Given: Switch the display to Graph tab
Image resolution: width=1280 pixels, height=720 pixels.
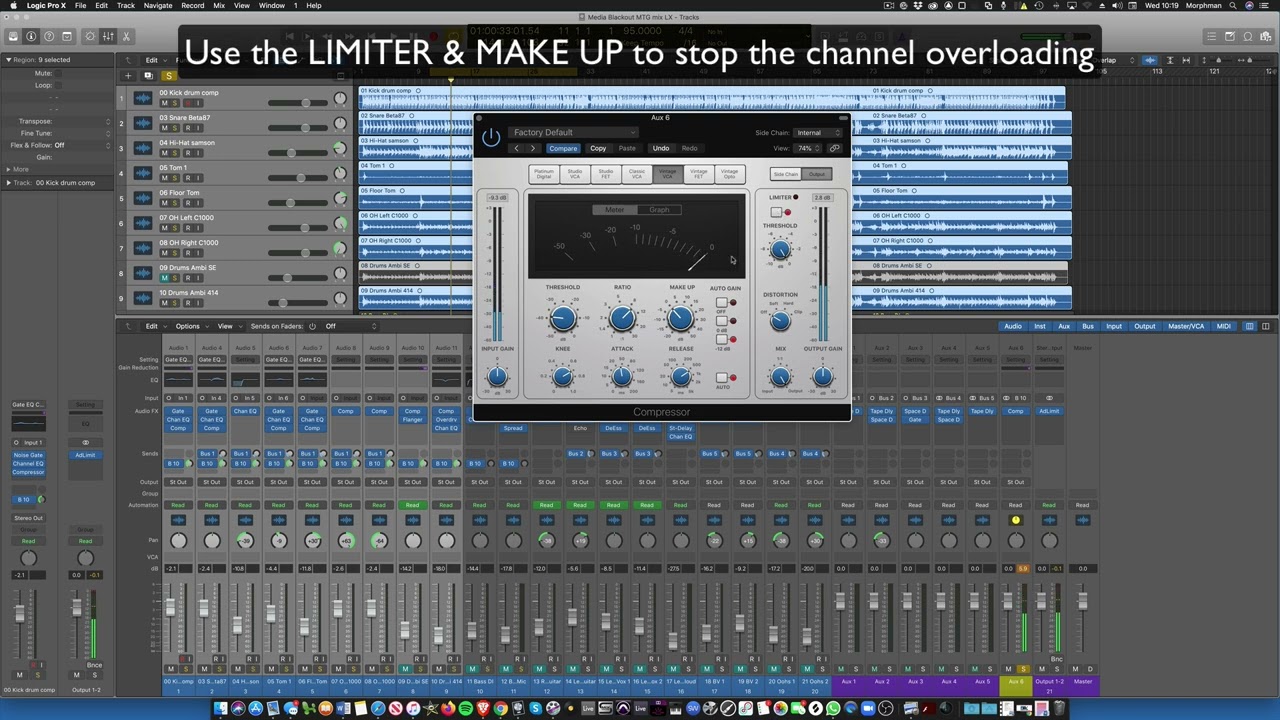Looking at the screenshot, I should point(659,210).
